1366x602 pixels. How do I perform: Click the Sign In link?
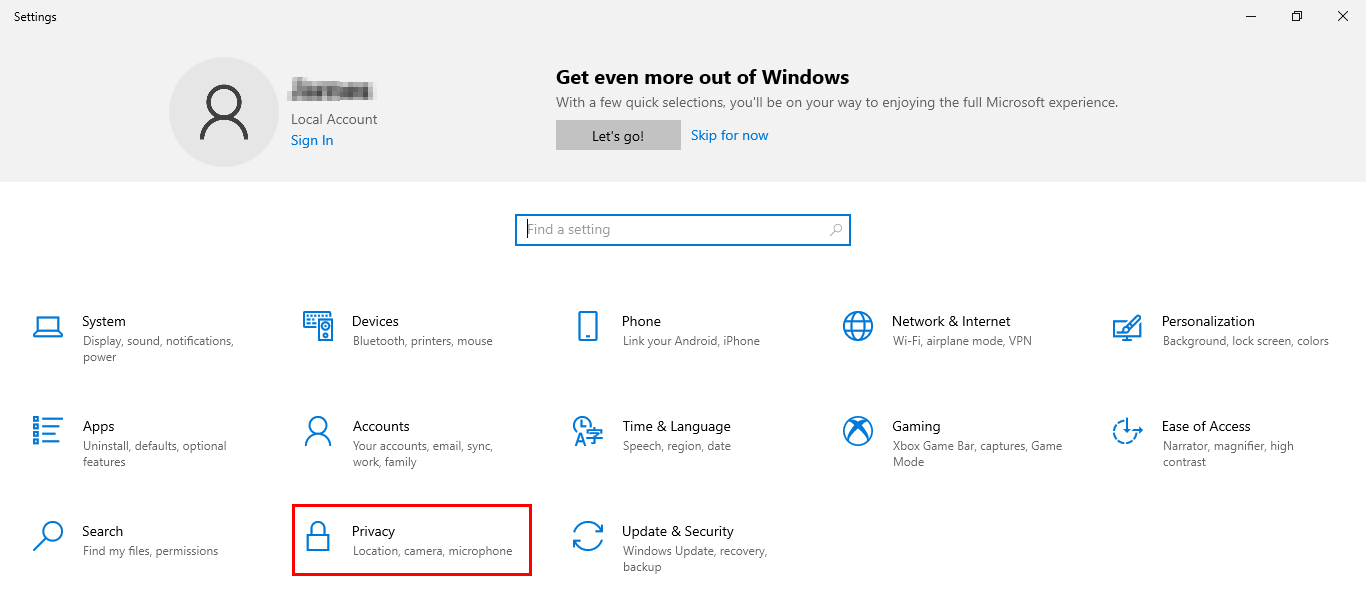312,140
